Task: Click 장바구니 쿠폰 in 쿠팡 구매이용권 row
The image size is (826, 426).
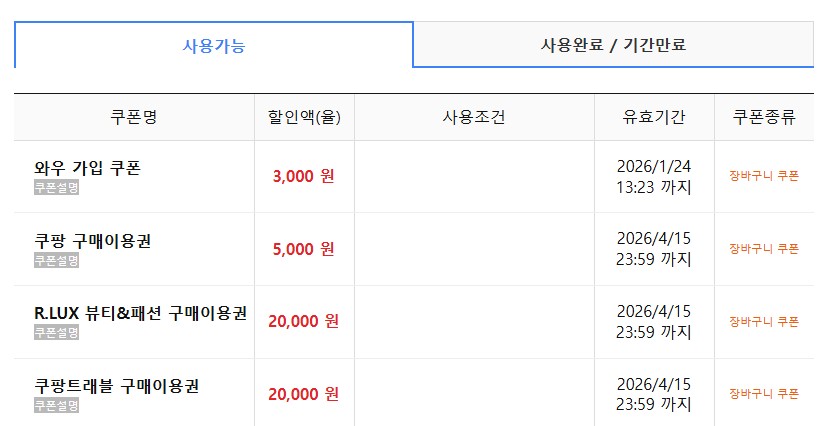Action: 764,249
